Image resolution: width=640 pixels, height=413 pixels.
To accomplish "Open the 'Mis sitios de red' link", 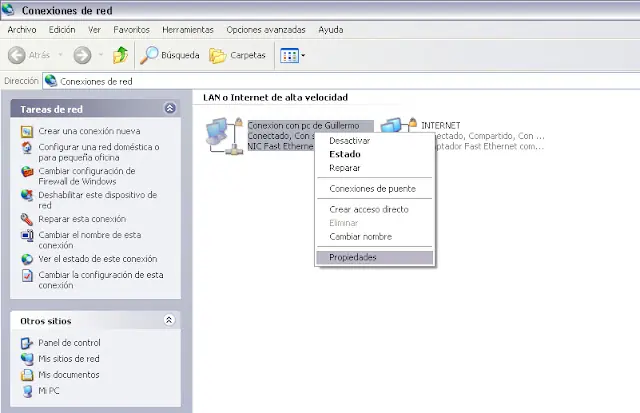I will (x=69, y=359).
